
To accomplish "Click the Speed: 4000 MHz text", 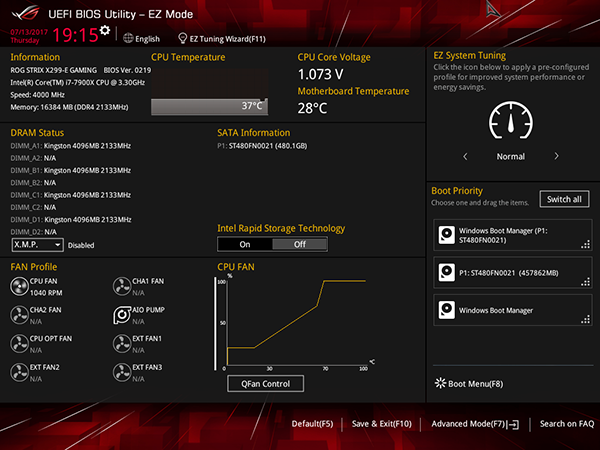I will [x=38, y=95].
